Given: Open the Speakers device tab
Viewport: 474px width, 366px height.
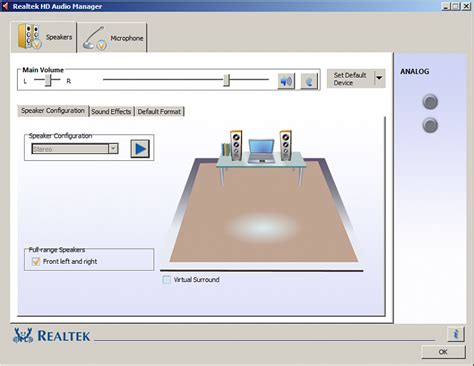Looking at the screenshot, I should (44, 37).
